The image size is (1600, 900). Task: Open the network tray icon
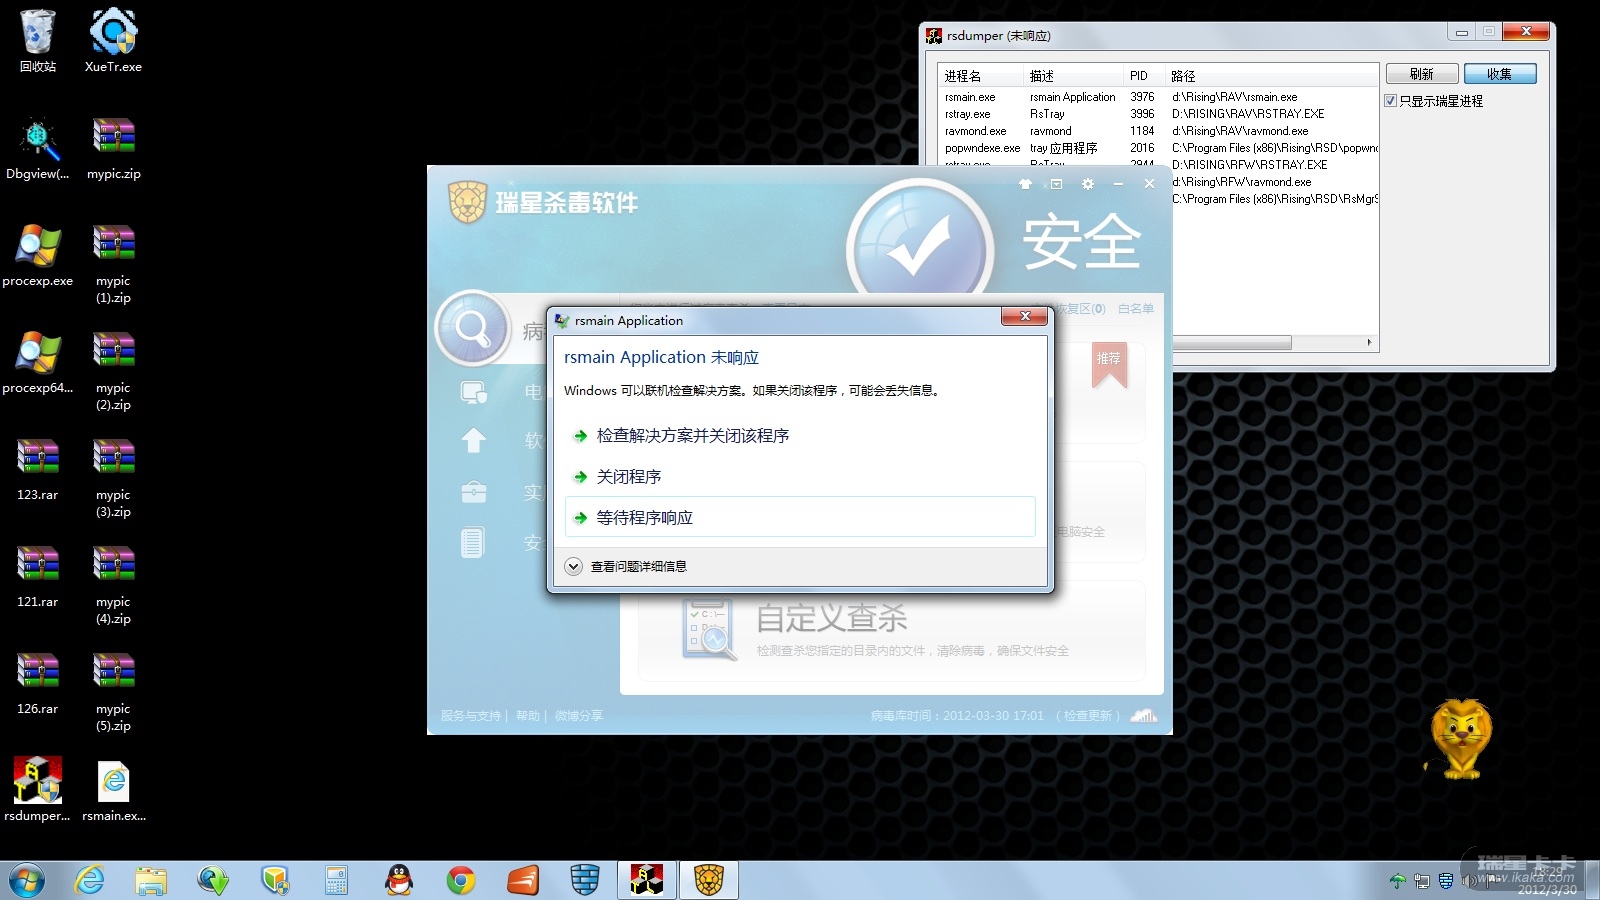pos(1422,881)
